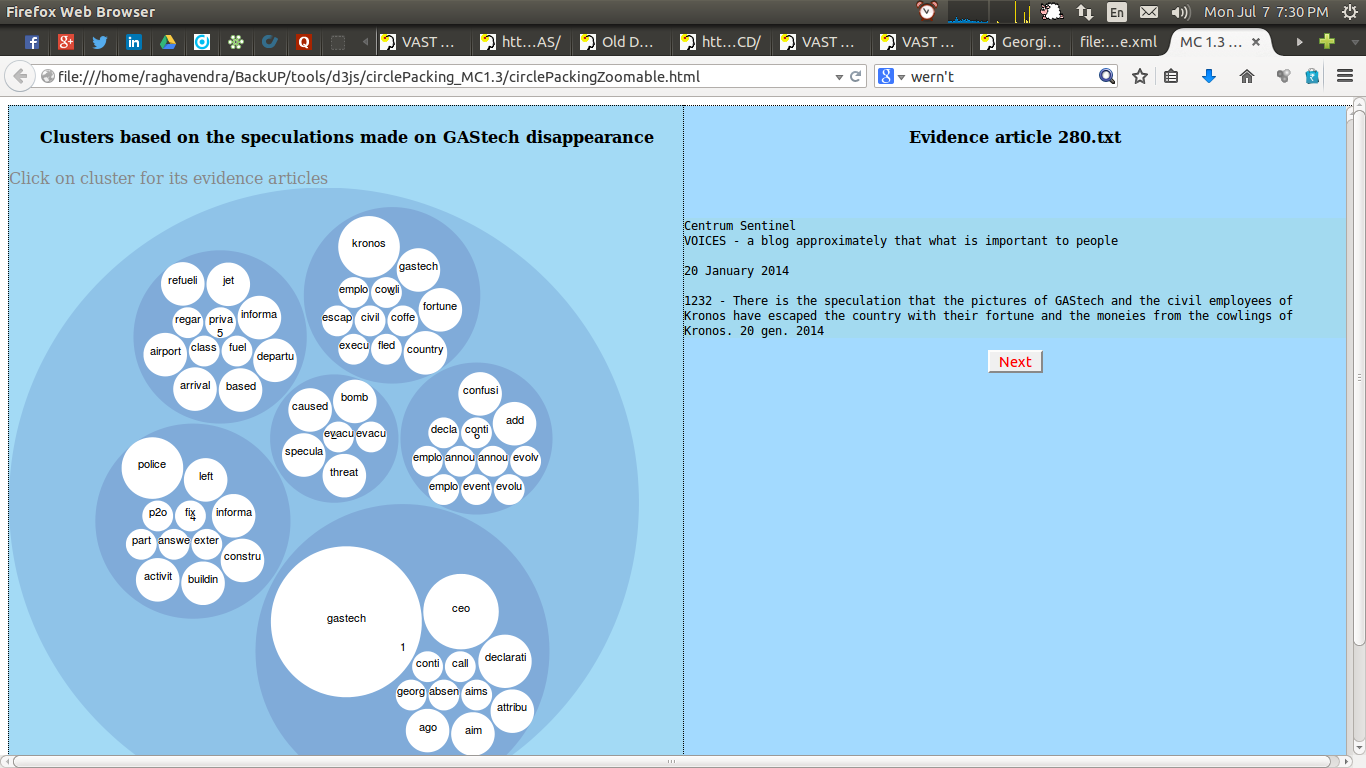Click the vertical page scrollbar
Image resolution: width=1366 pixels, height=768 pixels.
(1358, 375)
